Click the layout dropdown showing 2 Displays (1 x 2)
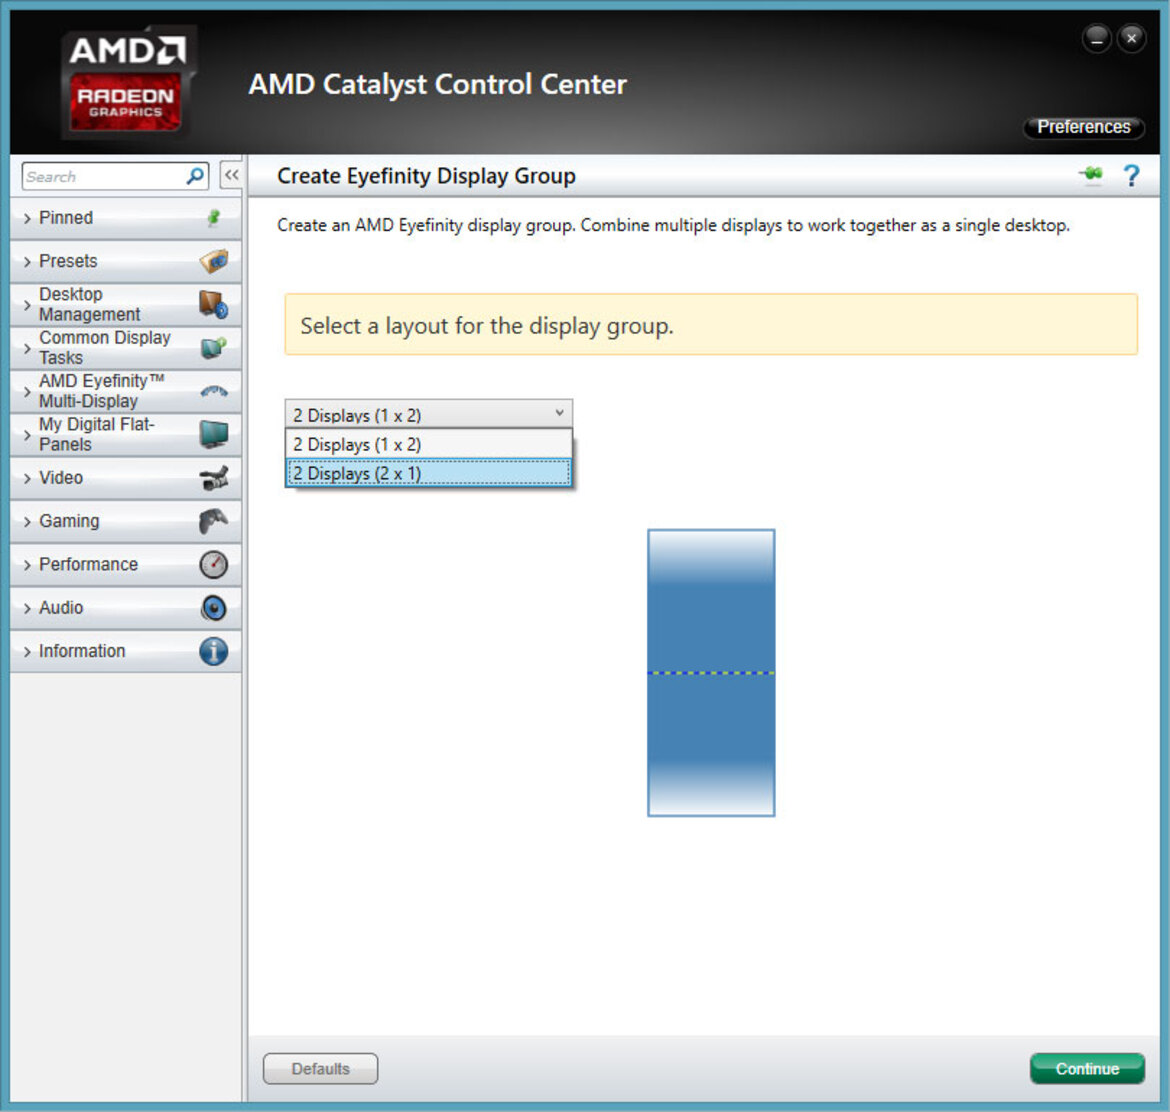1170x1112 pixels. [428, 413]
